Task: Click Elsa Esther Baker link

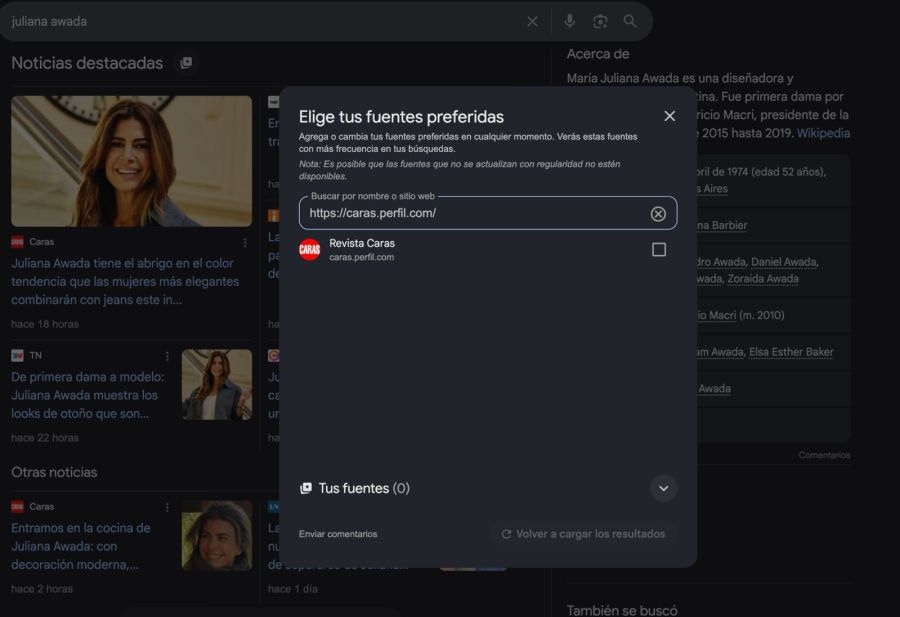Action: (791, 352)
